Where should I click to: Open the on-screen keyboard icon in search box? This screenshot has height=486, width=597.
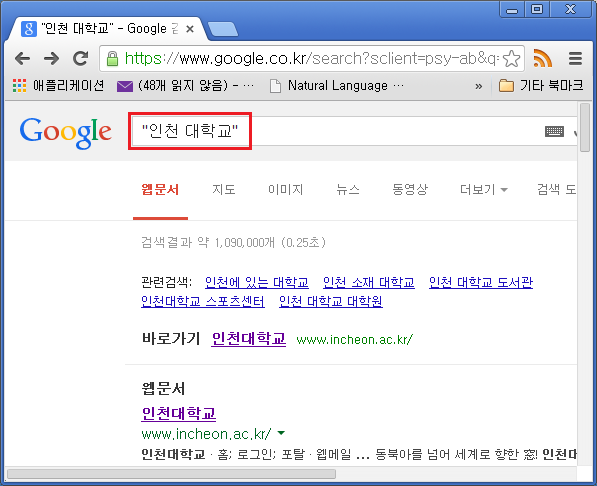554,132
